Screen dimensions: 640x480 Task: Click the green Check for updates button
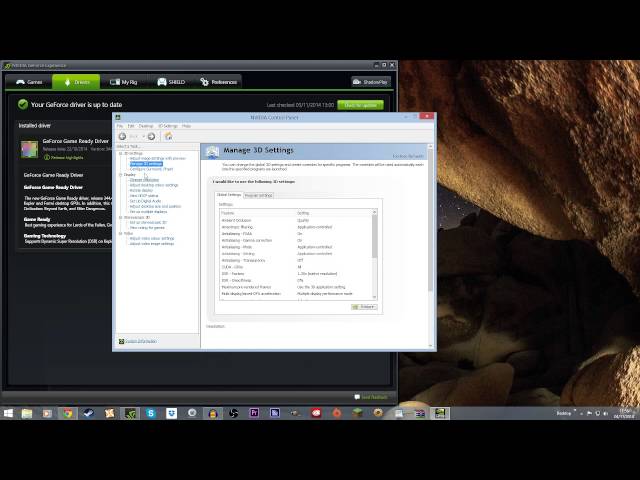pyautogui.click(x=360, y=105)
